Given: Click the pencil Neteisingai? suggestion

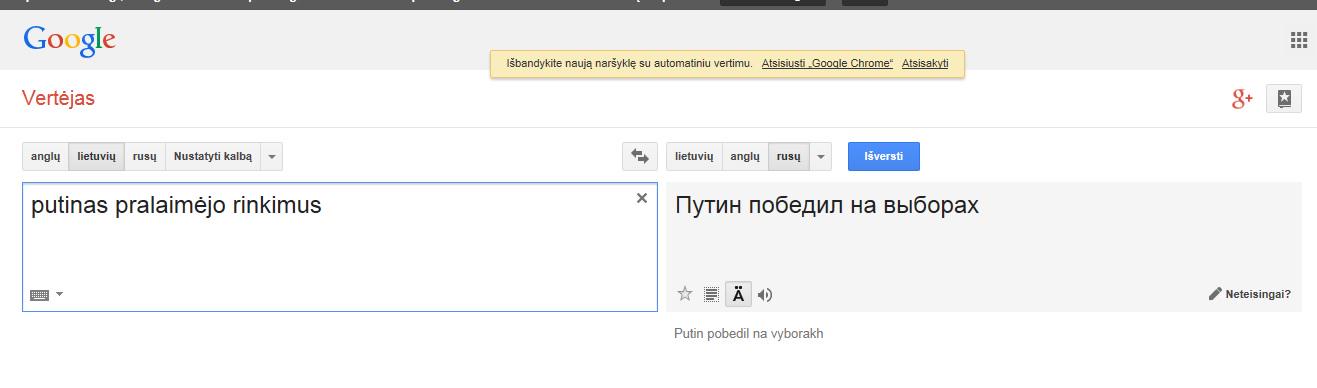Looking at the screenshot, I should click(1250, 294).
